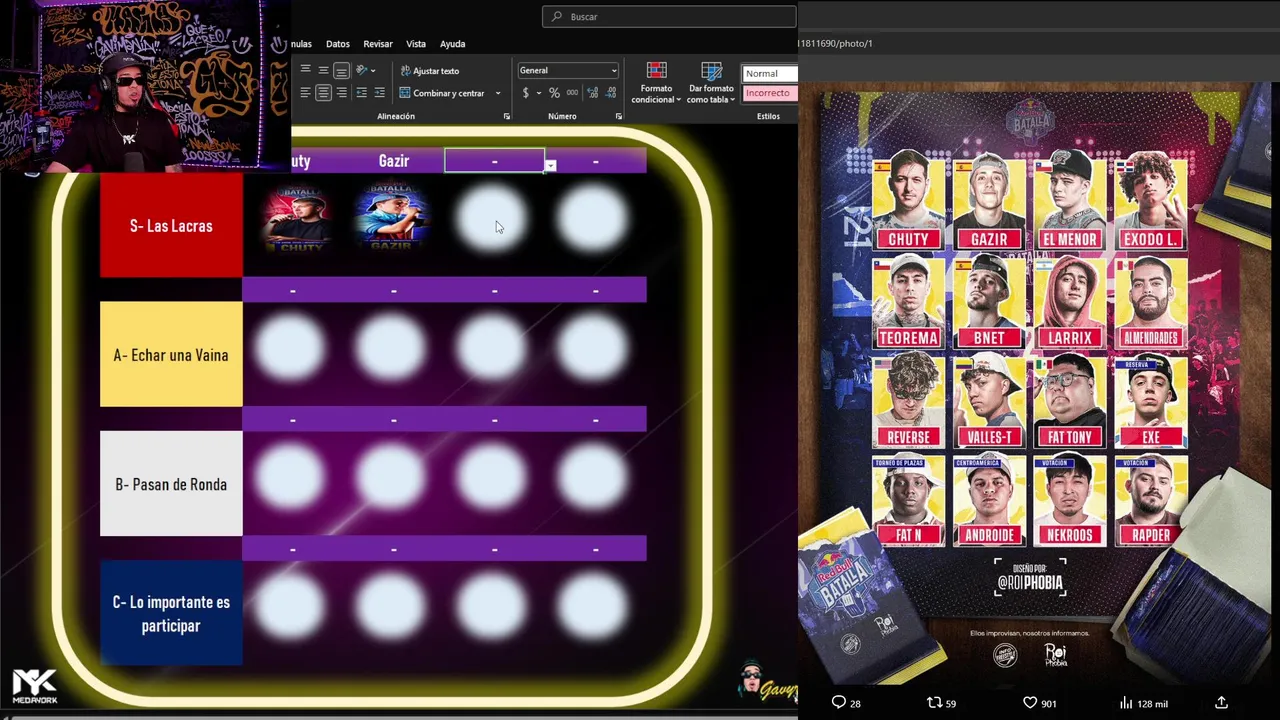Click the EL MENOR card on the poster

click(1070, 200)
